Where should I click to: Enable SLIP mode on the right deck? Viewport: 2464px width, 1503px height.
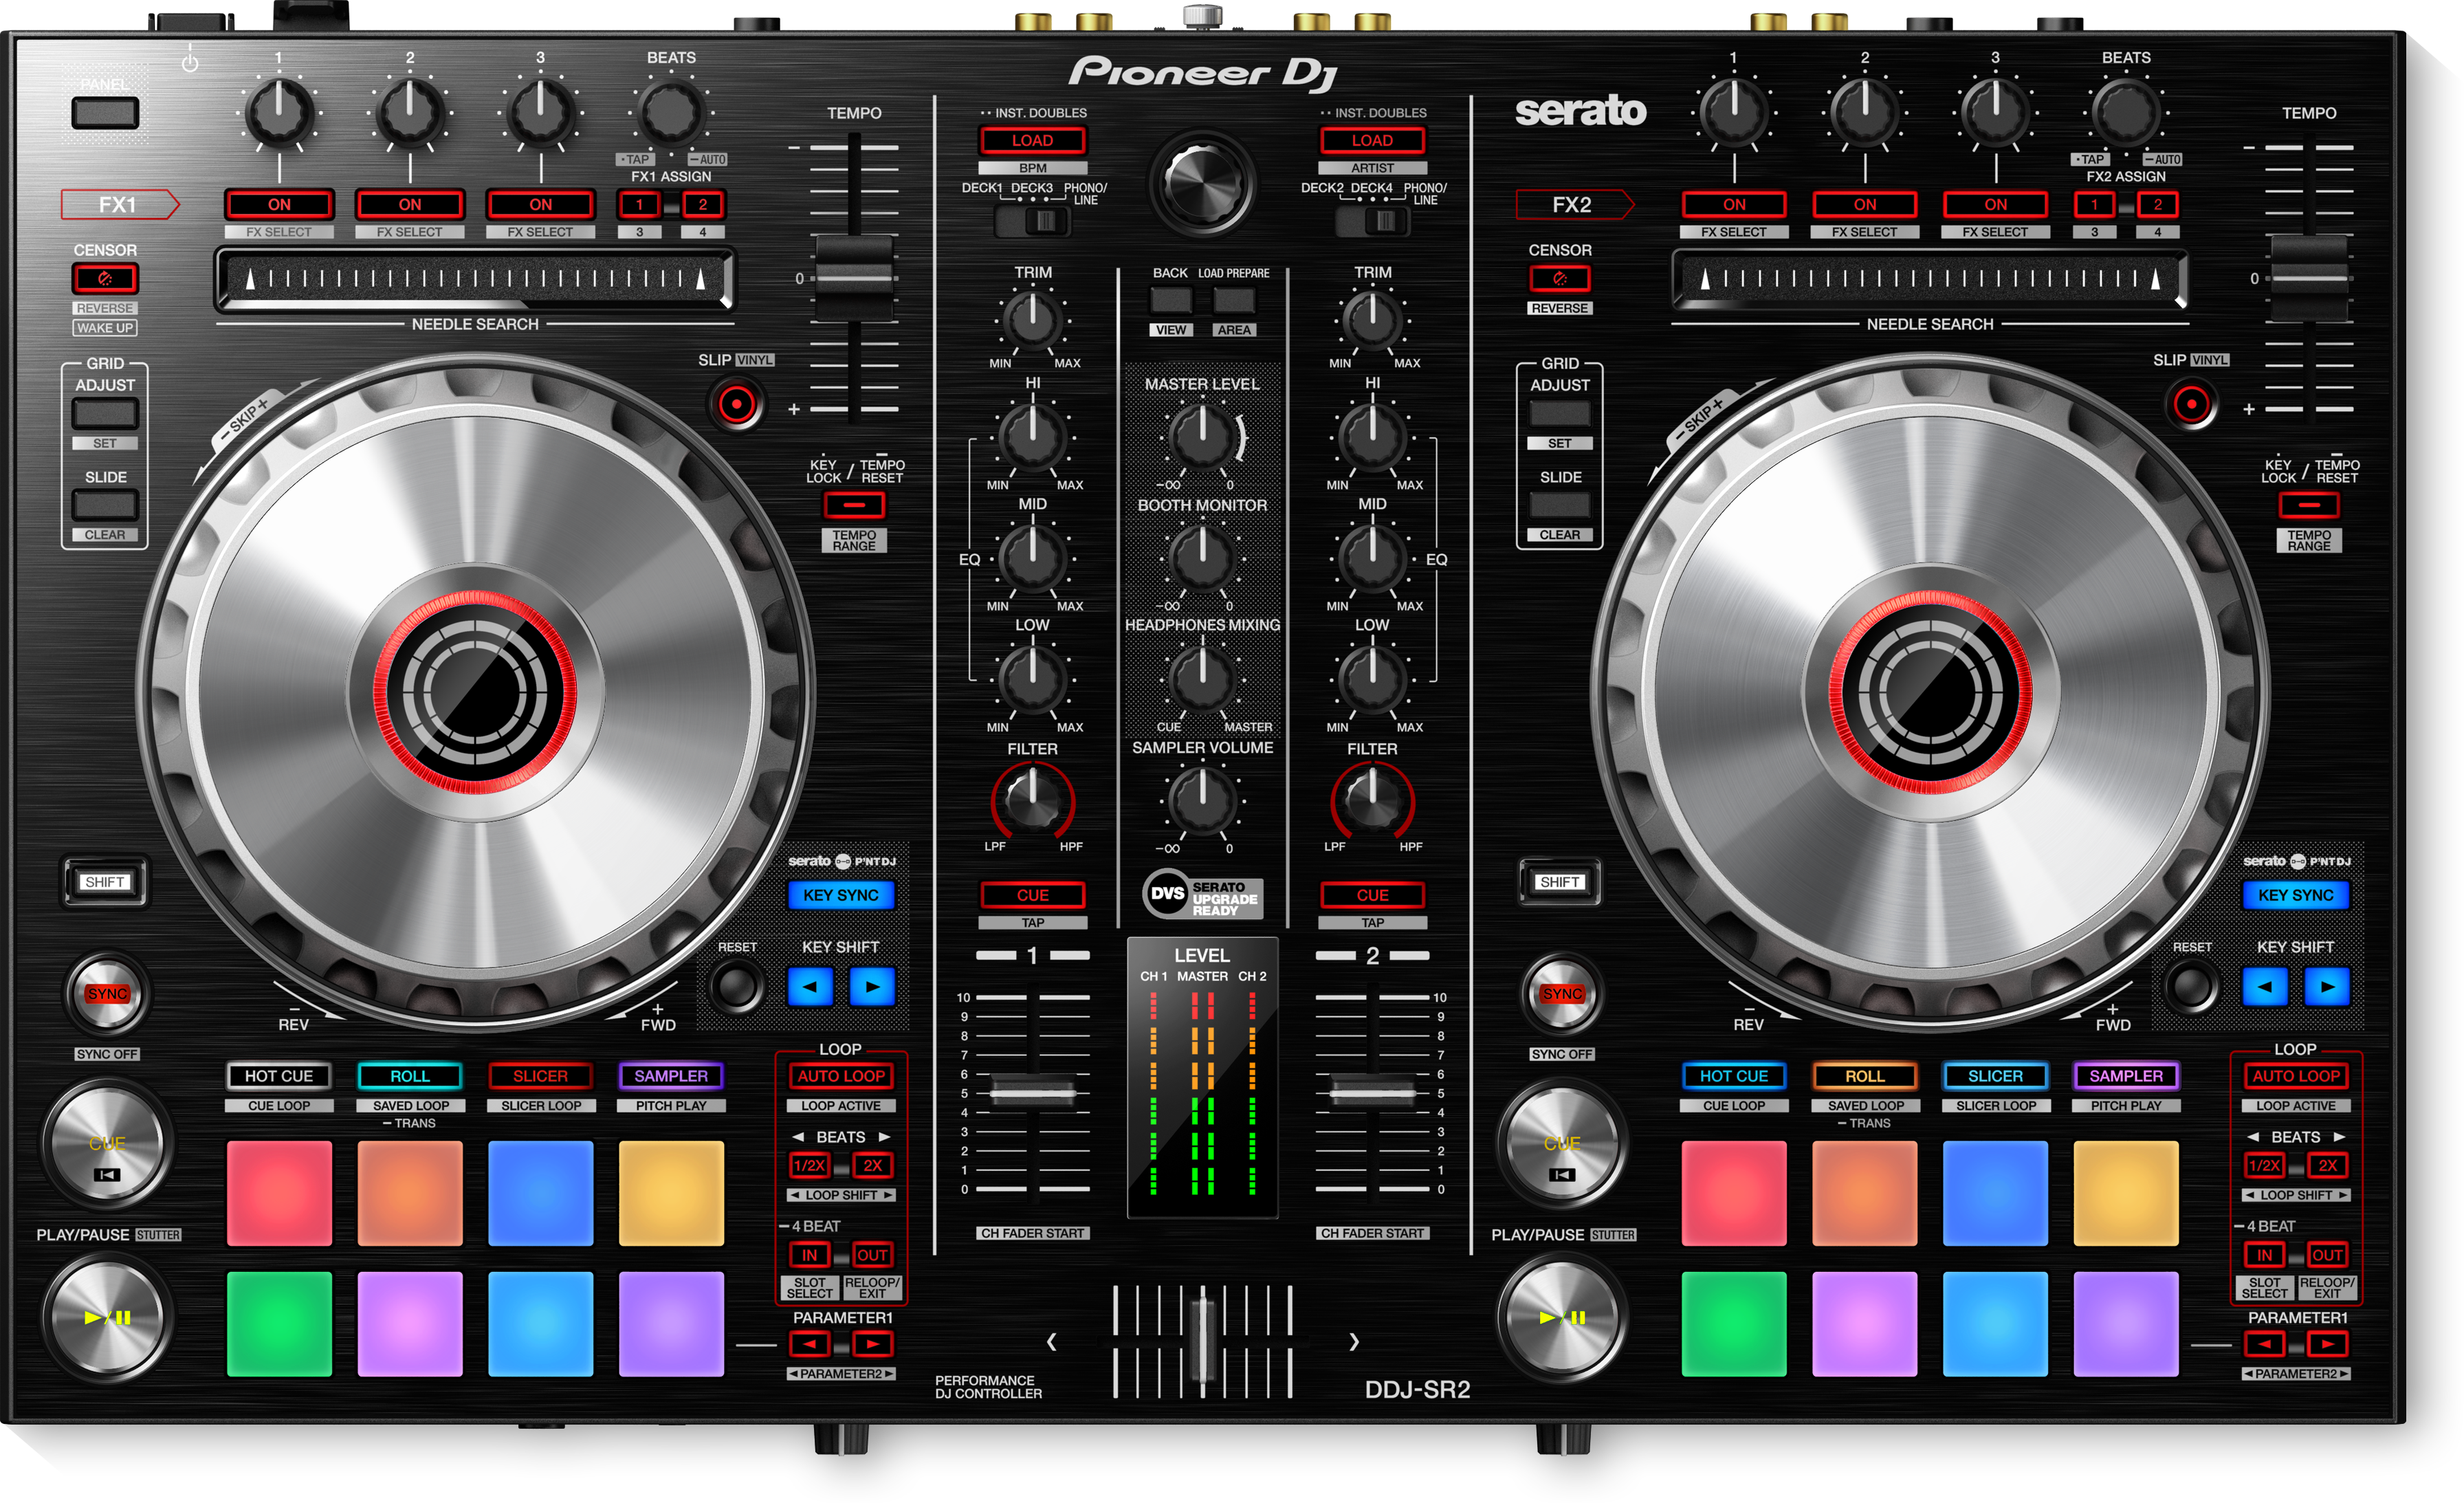click(2192, 404)
